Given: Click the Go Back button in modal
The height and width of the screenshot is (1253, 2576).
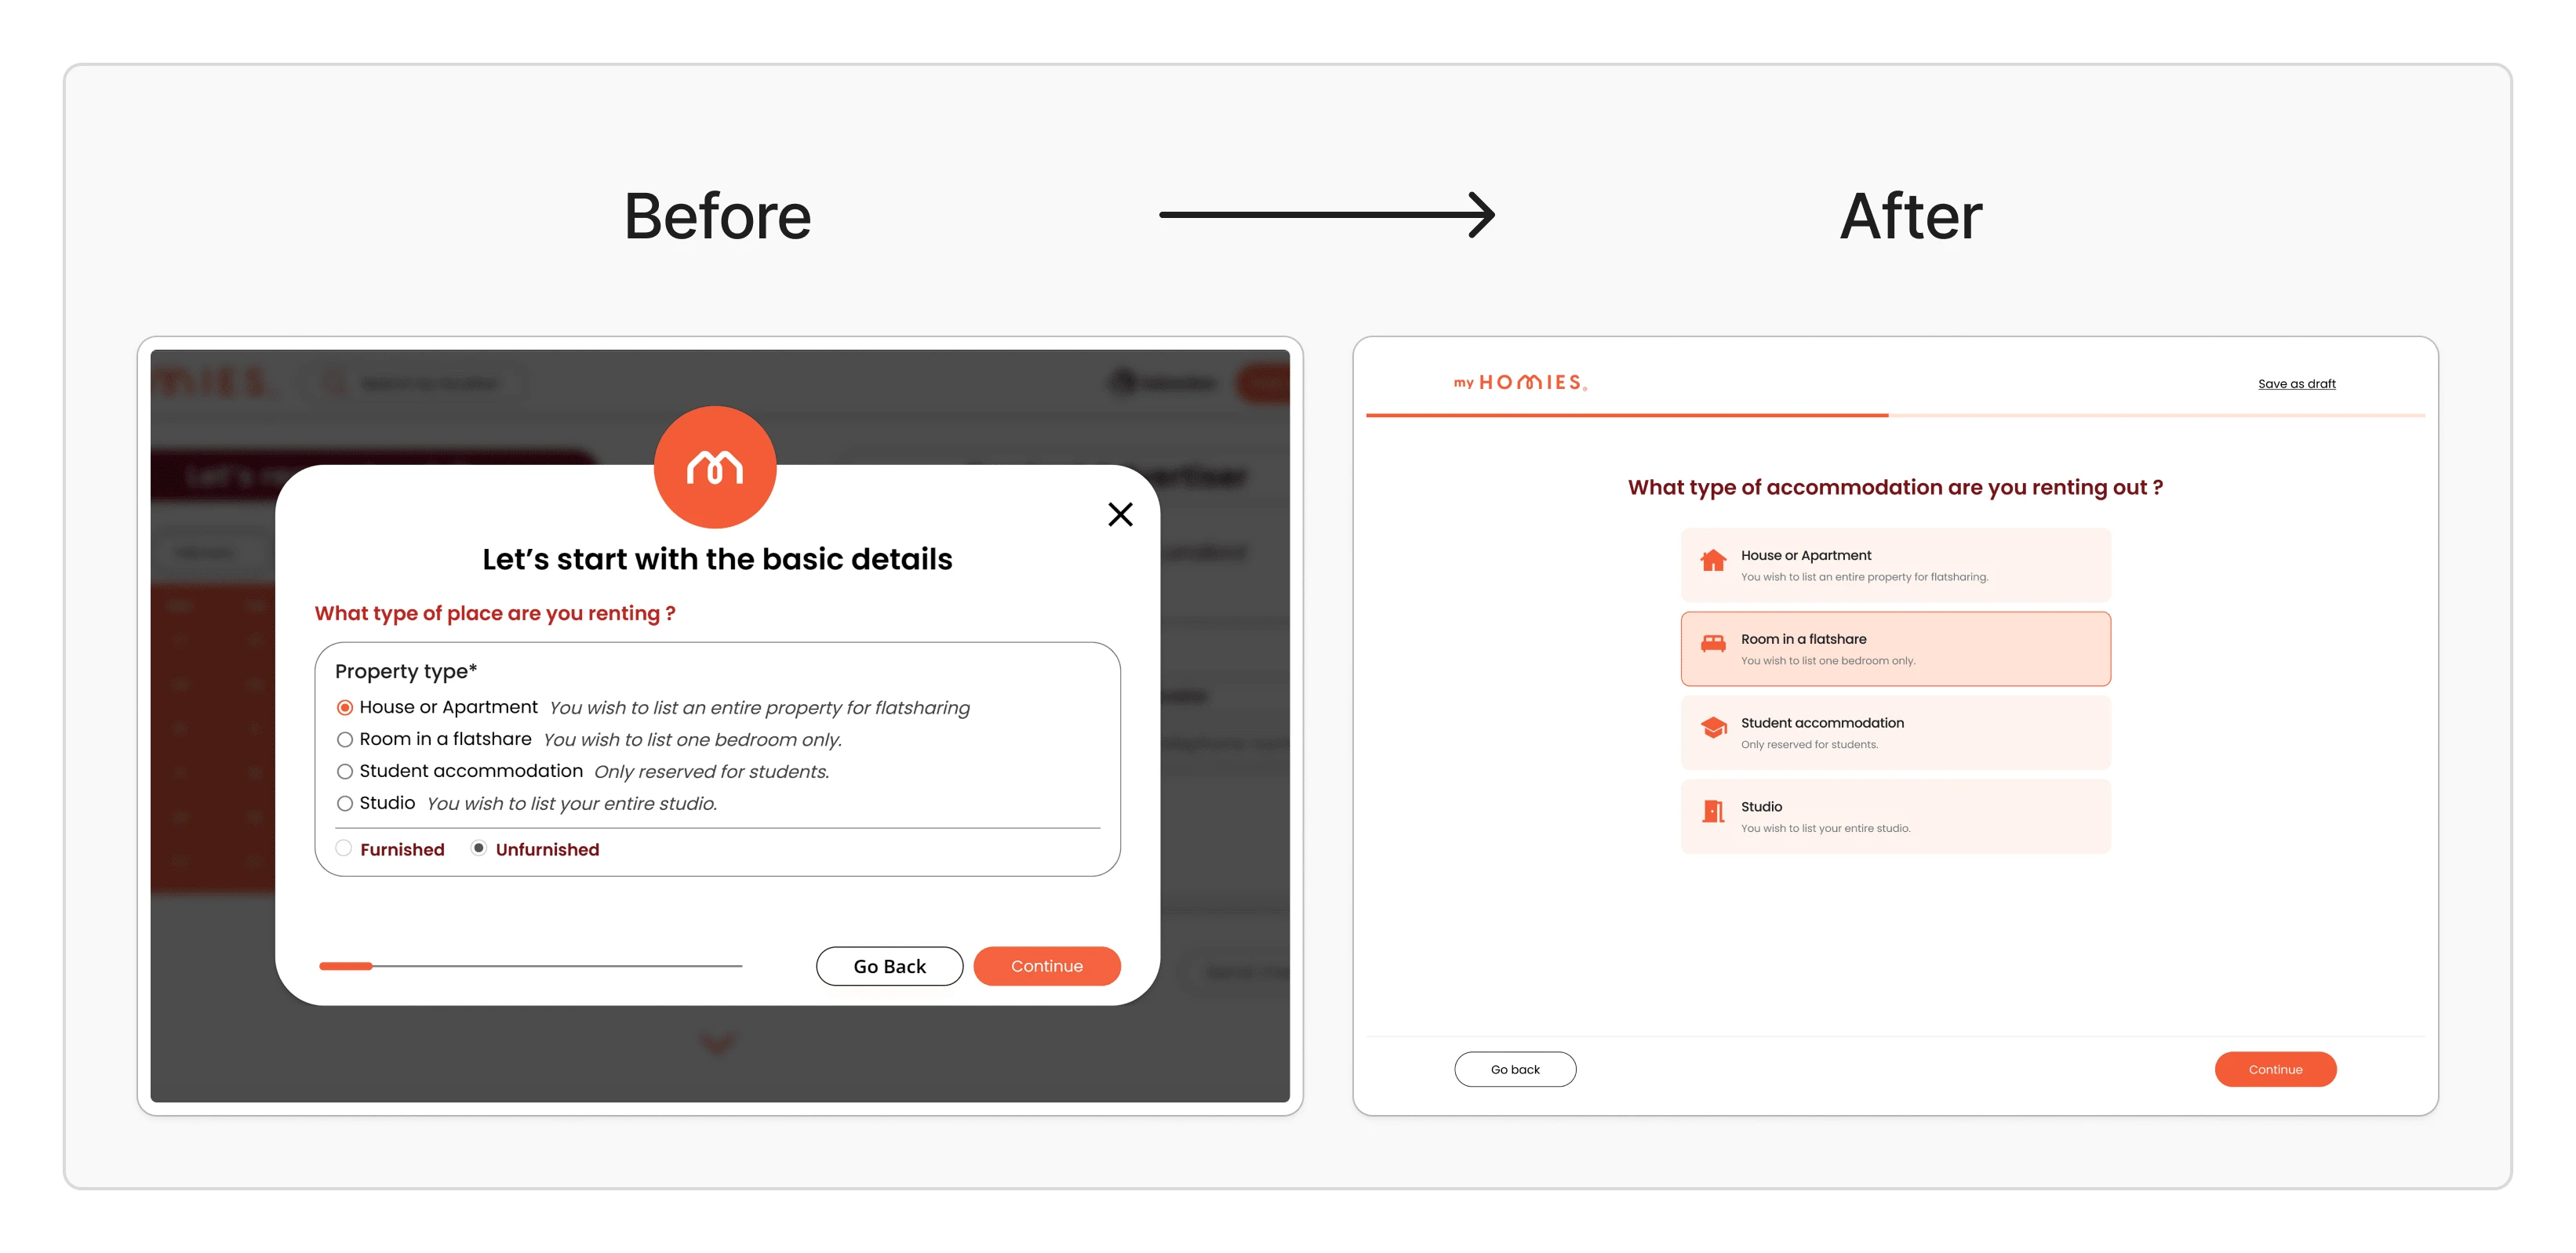Looking at the screenshot, I should coord(889,965).
